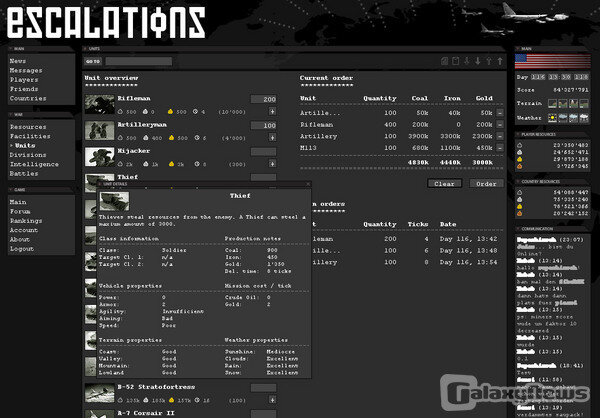Open Intelligence in the War menu
The image size is (600, 418).
[34, 164]
